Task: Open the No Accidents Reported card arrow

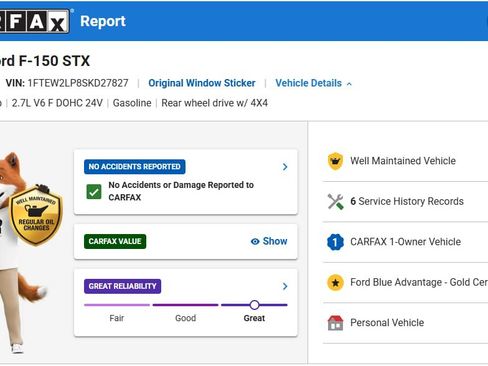Action: (x=285, y=167)
